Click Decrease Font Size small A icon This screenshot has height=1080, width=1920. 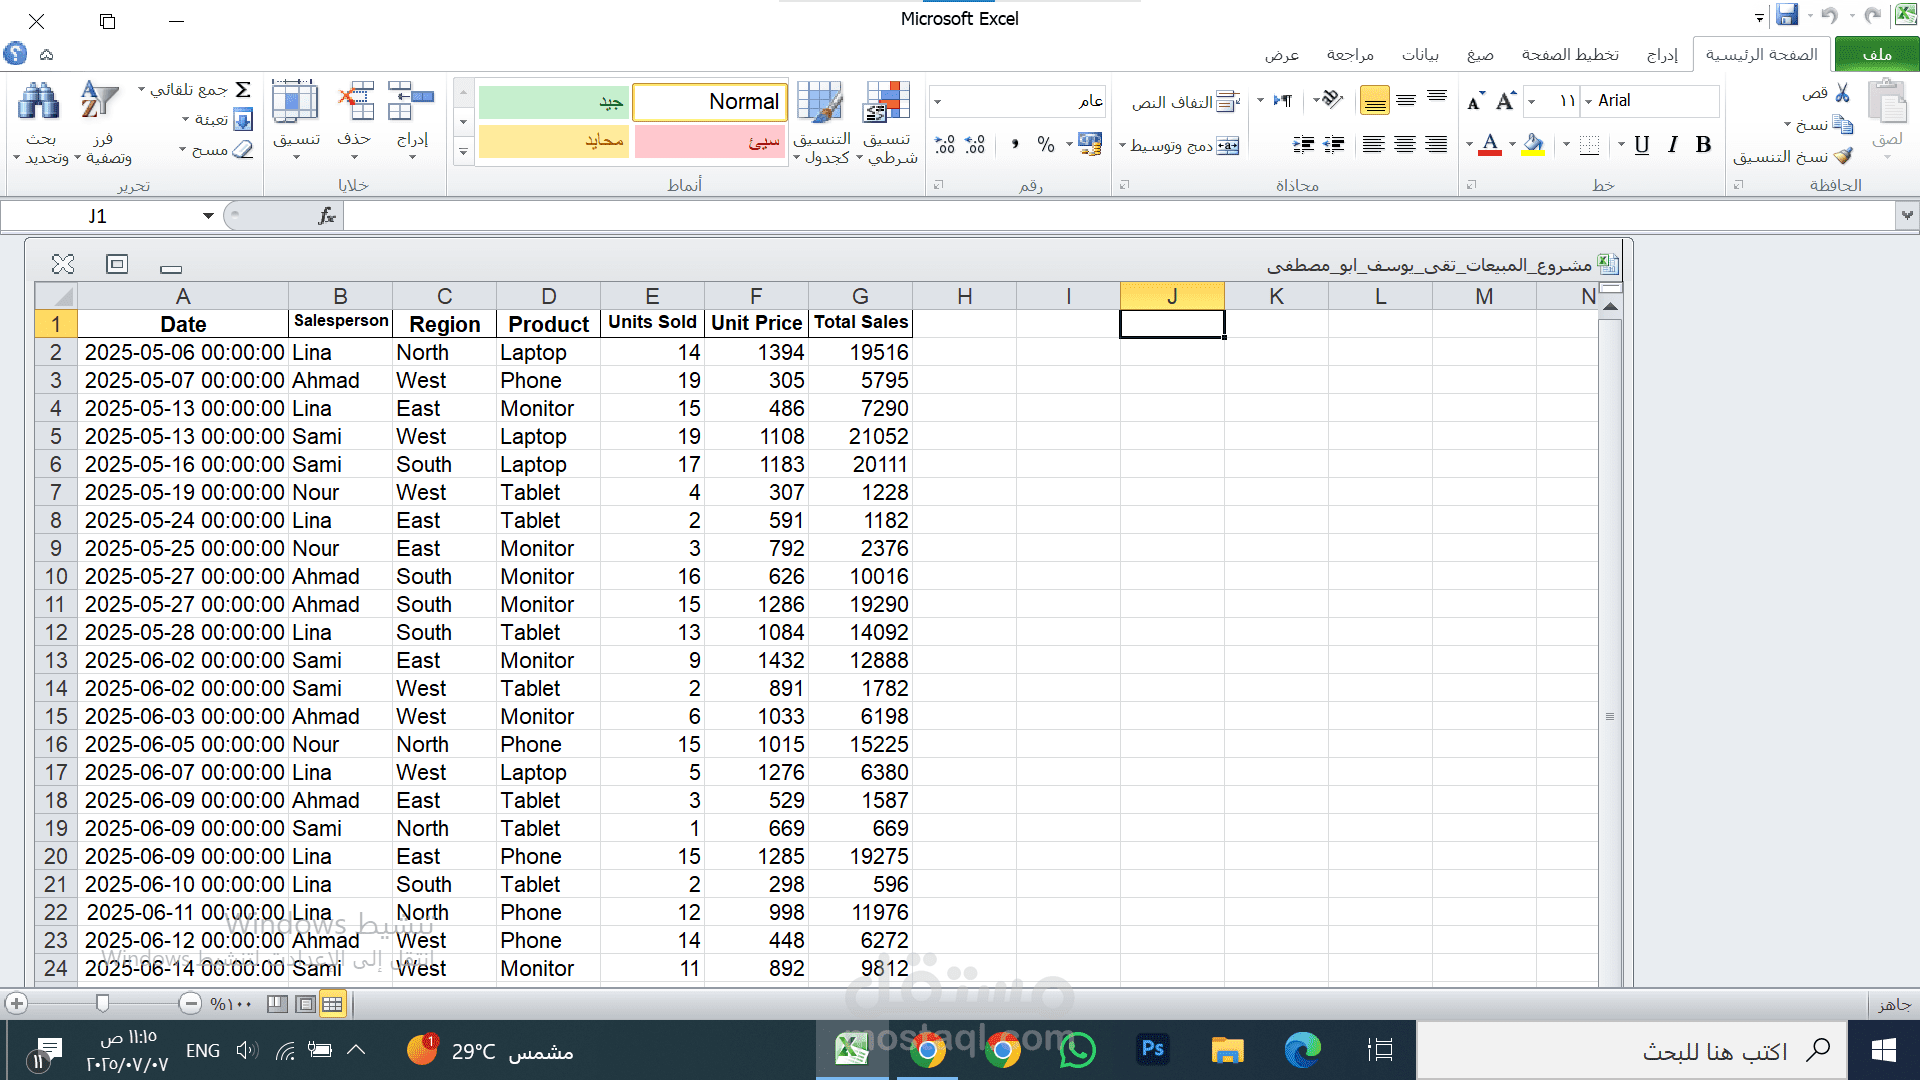pos(1476,101)
